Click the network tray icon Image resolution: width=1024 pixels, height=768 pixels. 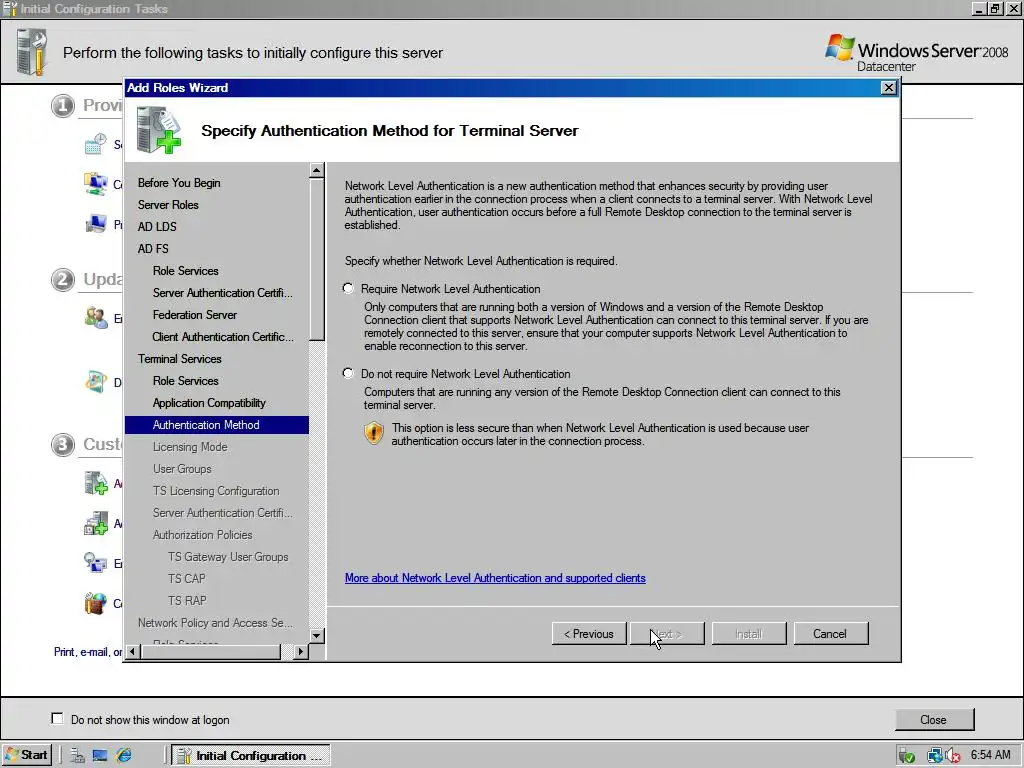coord(935,756)
